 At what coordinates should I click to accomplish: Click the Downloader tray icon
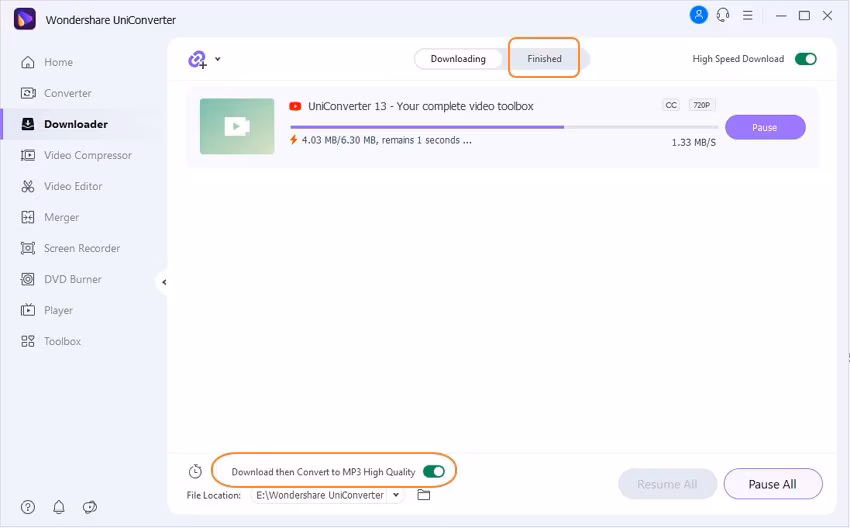(28, 124)
